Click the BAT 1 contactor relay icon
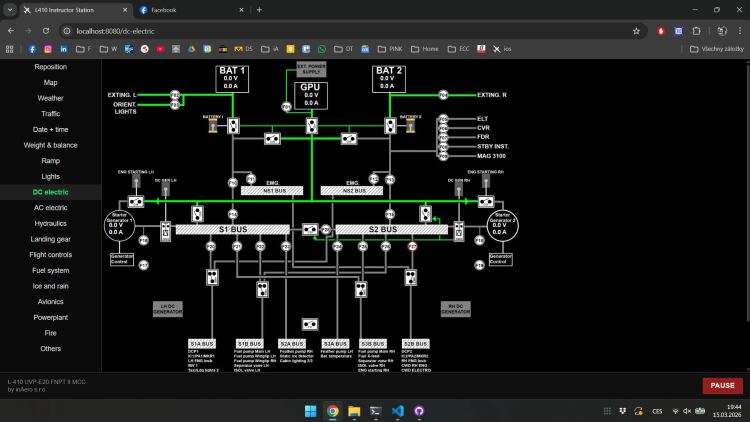The width and height of the screenshot is (750, 422). click(x=233, y=125)
